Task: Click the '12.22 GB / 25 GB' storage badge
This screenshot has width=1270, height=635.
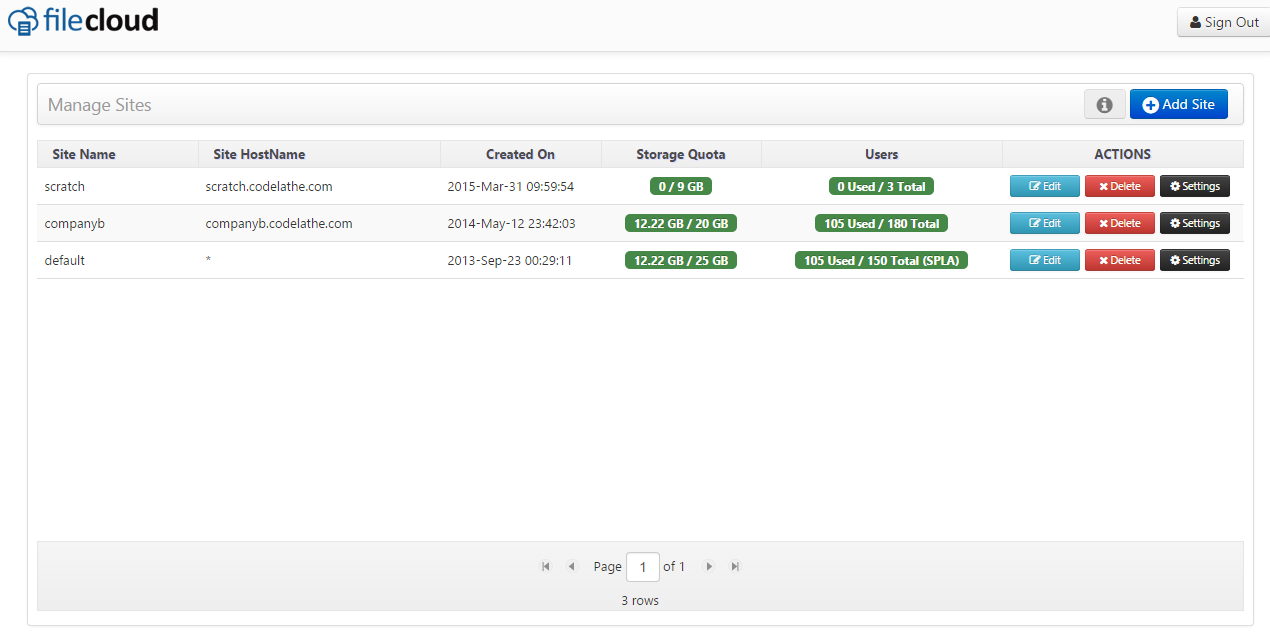Action: (681, 260)
